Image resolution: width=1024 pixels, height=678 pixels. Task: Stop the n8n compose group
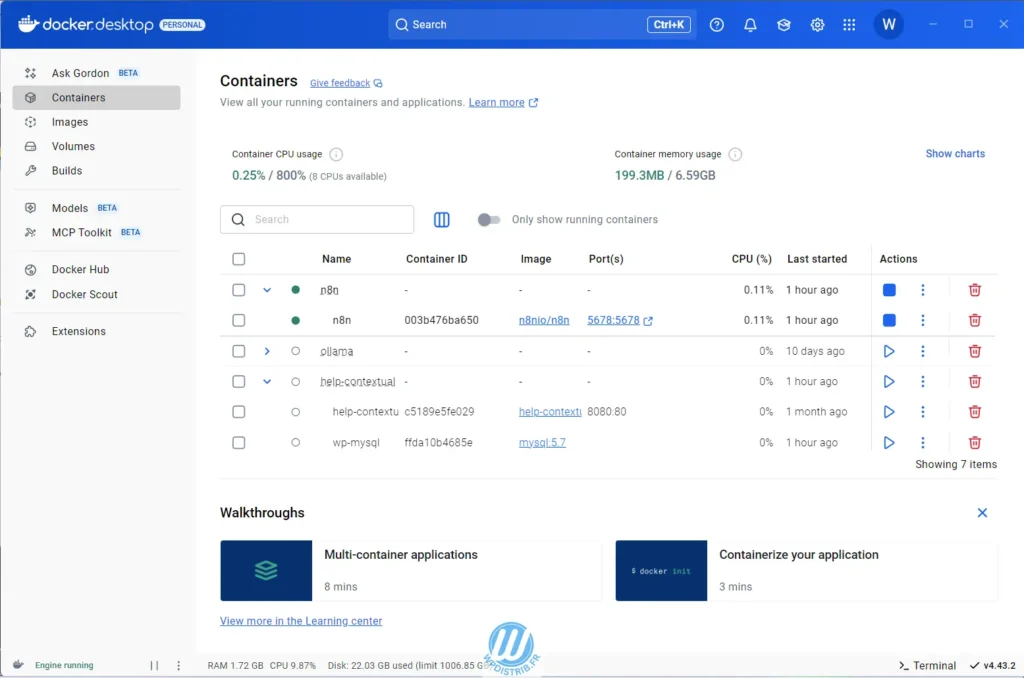point(889,290)
